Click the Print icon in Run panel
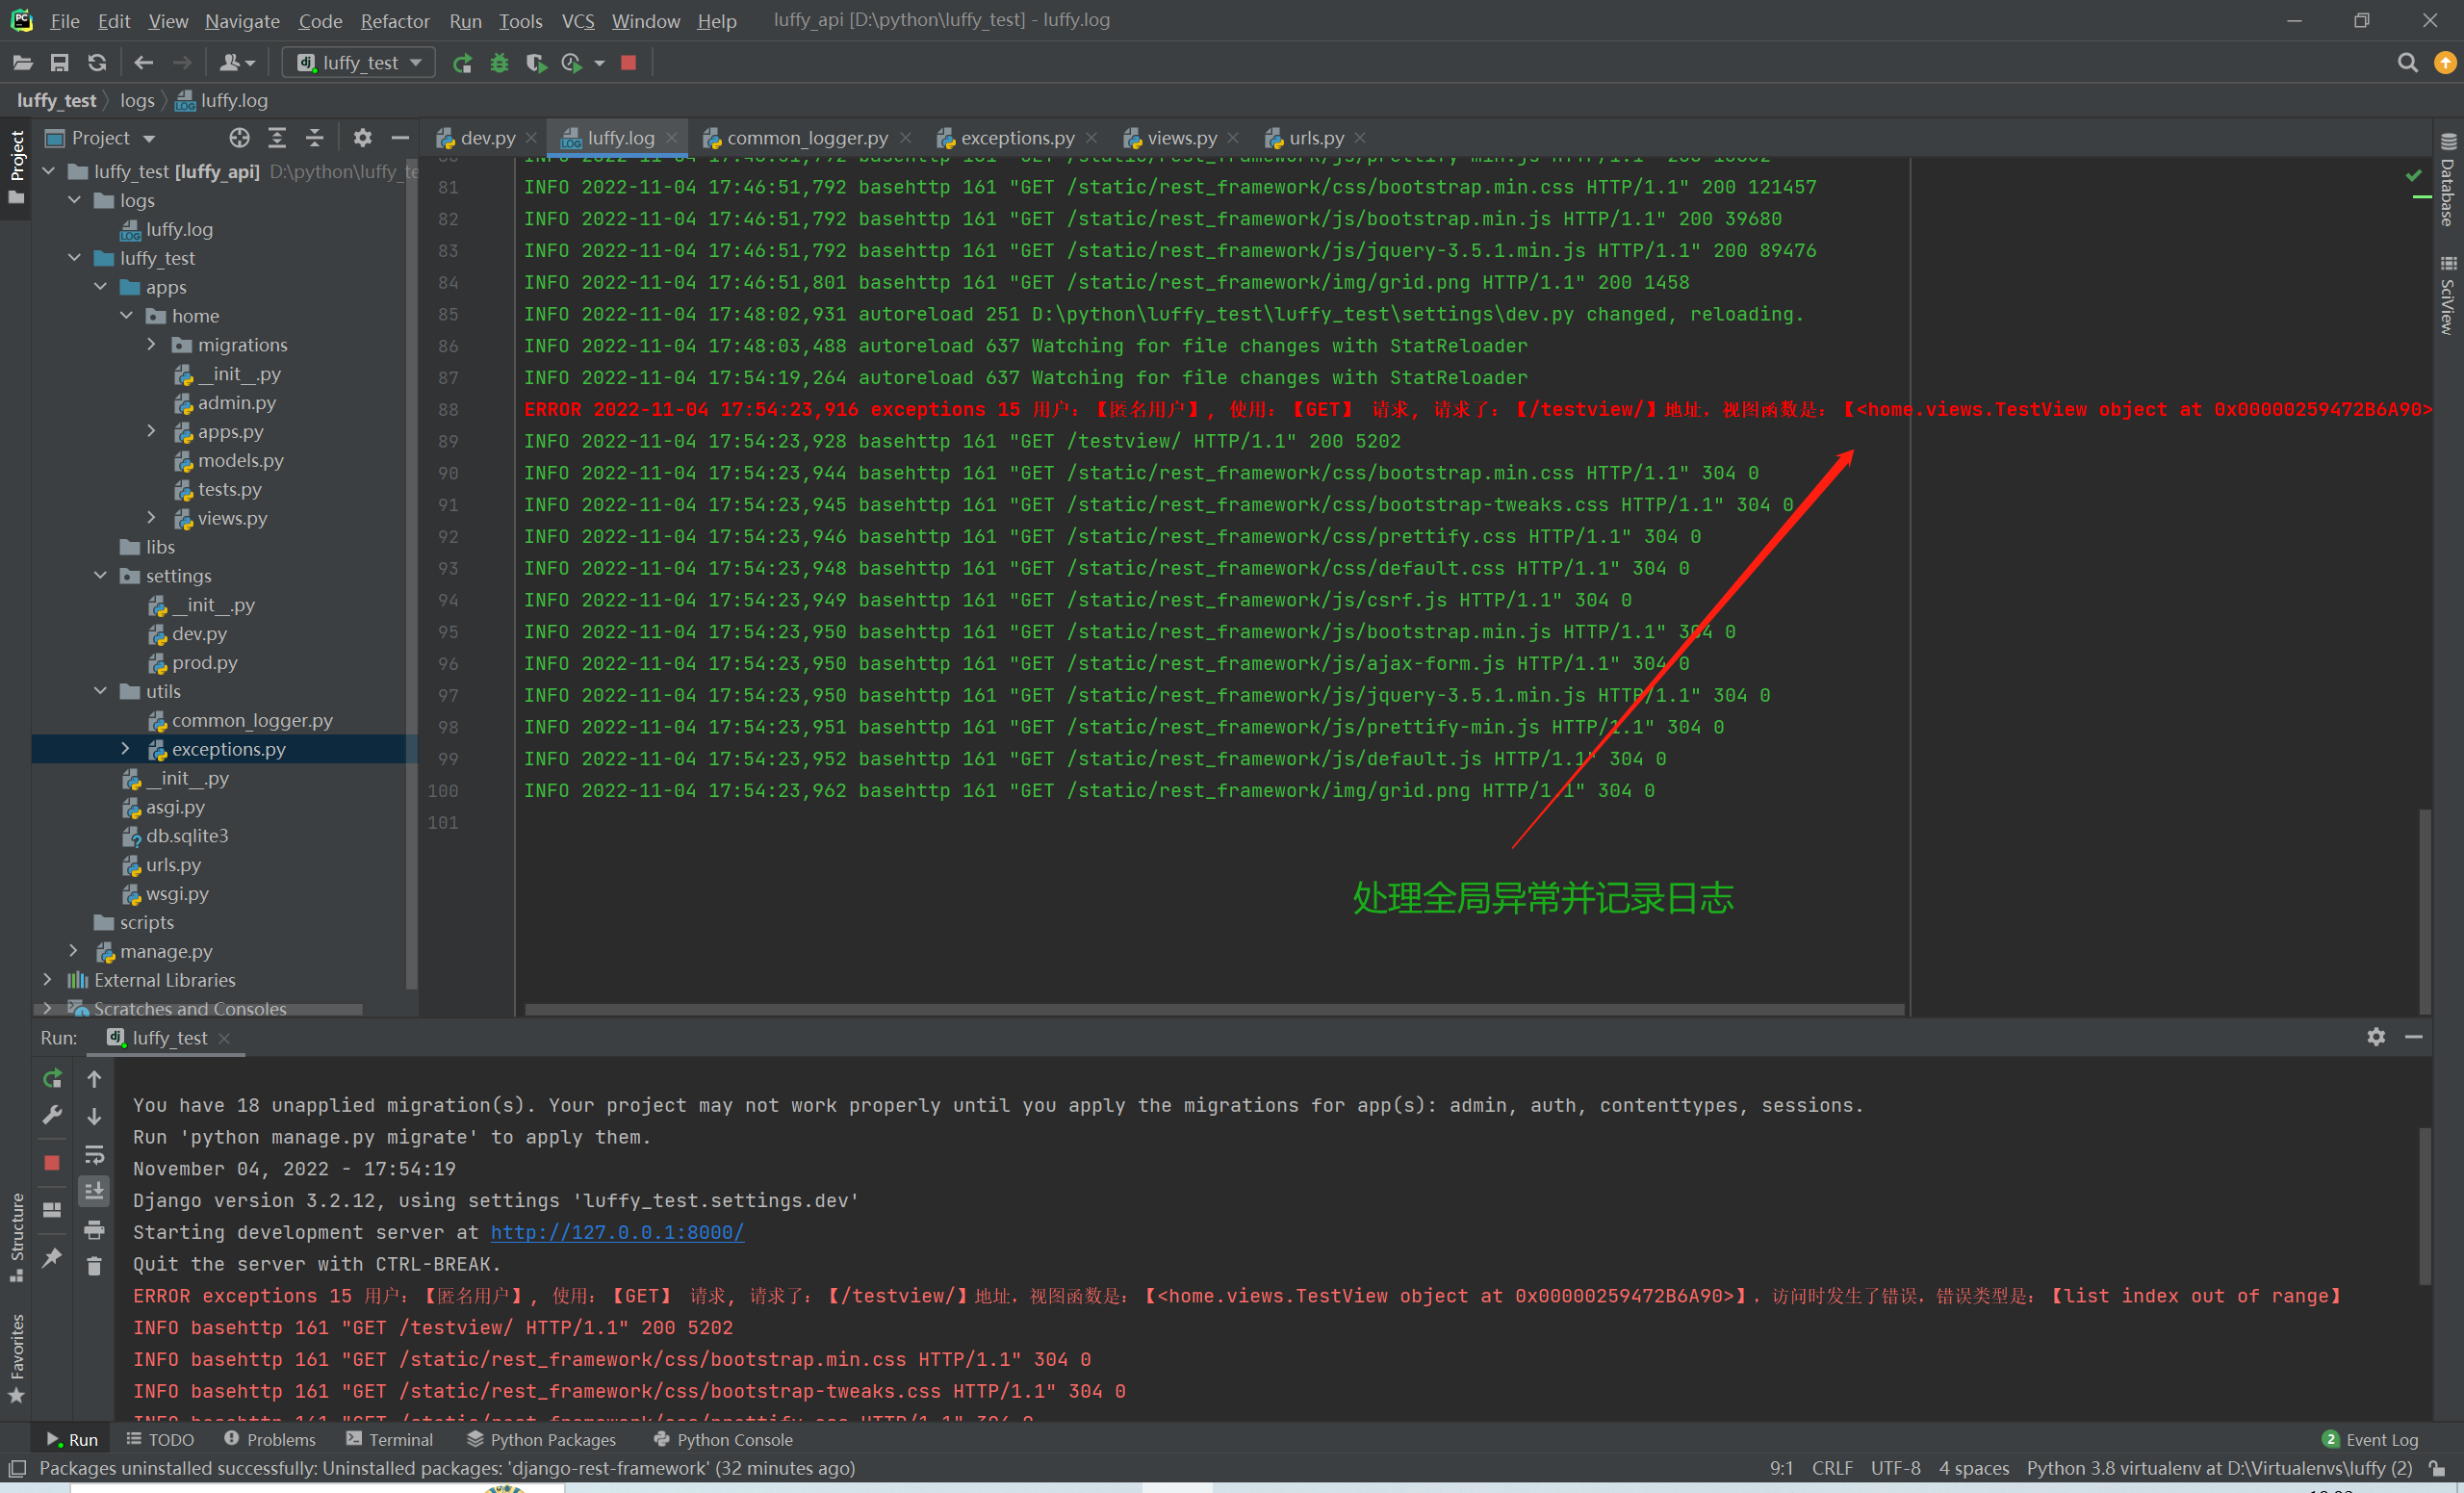The height and width of the screenshot is (1493, 2464). click(x=94, y=1230)
